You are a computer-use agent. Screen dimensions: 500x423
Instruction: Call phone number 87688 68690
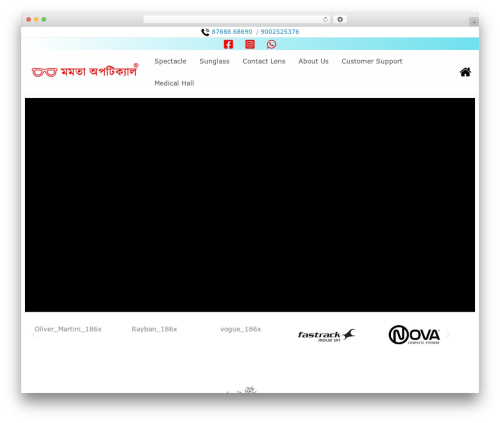[x=232, y=32]
